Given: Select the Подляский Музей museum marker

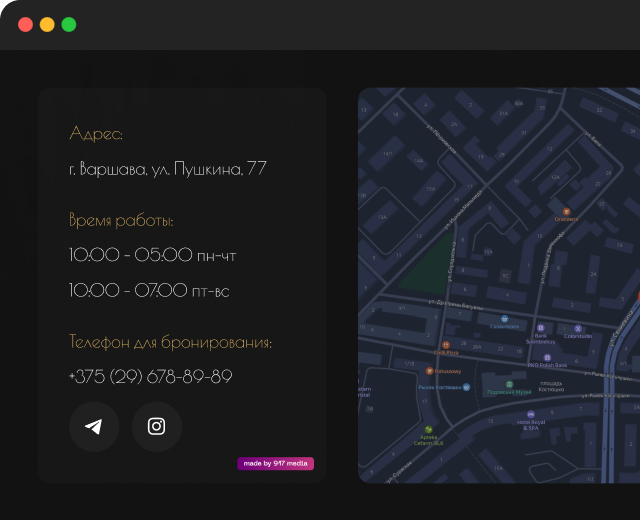Looking at the screenshot, I should (x=508, y=385).
